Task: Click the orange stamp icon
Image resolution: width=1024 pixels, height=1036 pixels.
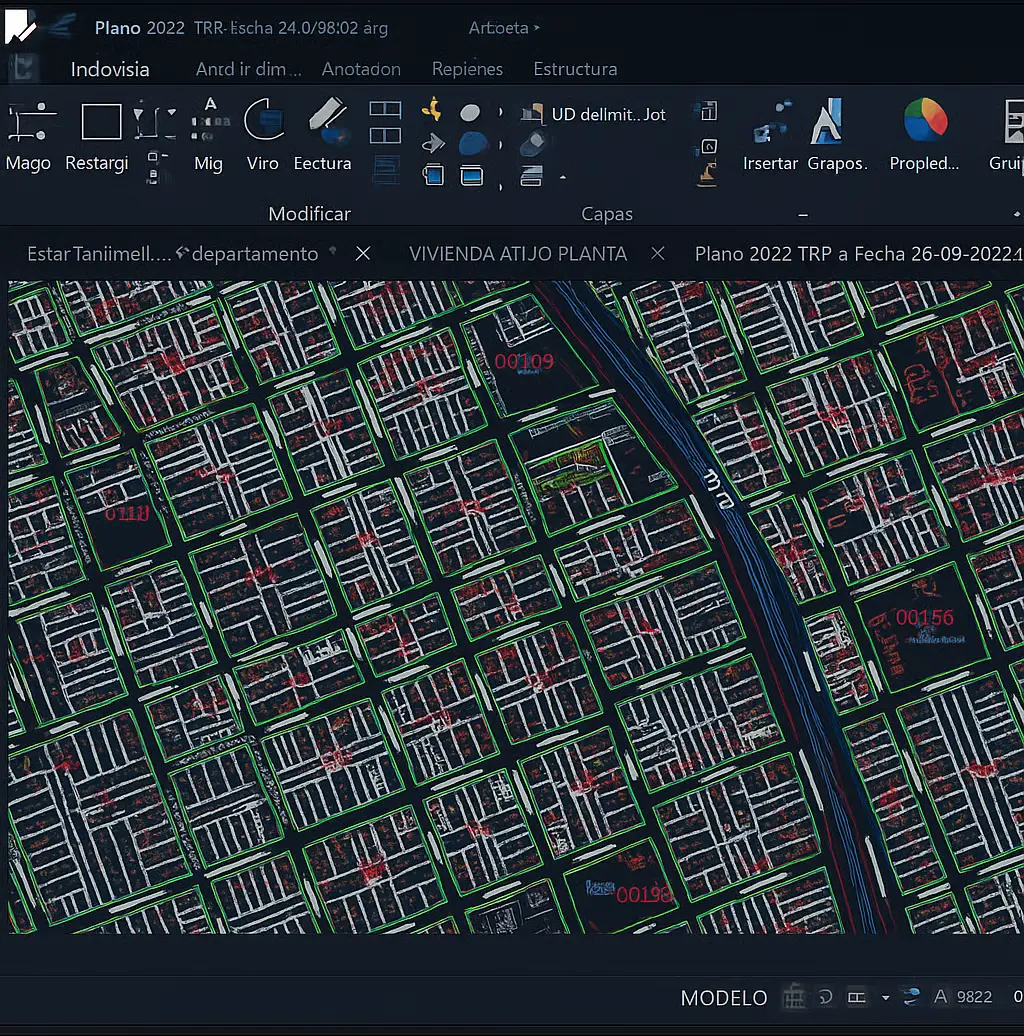Action: point(707,176)
